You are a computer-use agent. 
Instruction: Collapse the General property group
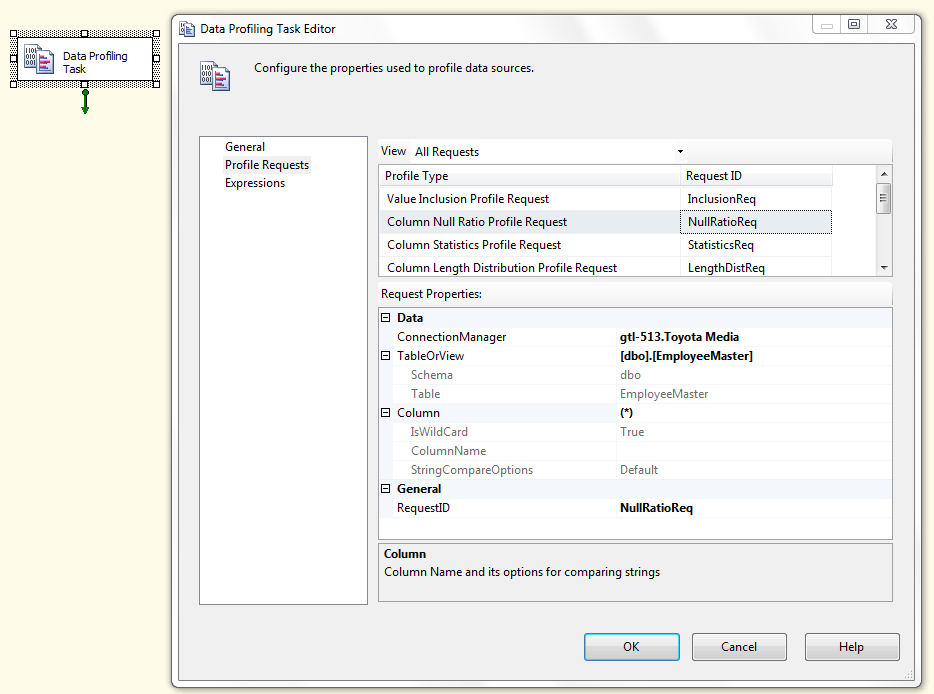[385, 488]
